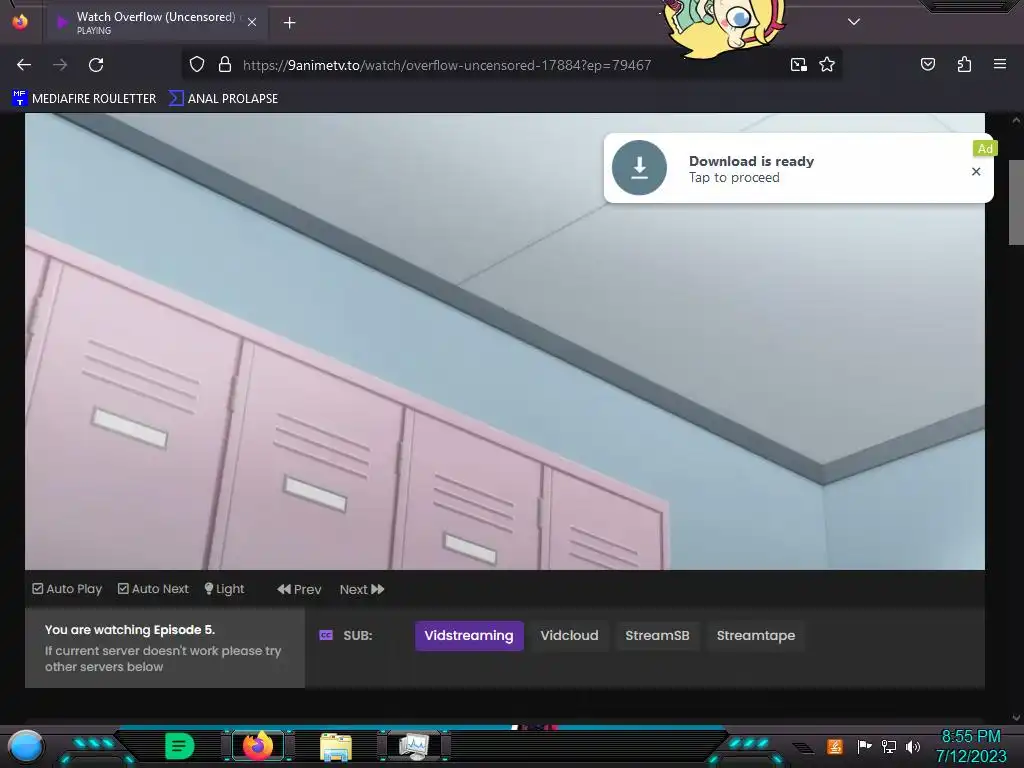
Task: Reload the current page
Action: pos(96,65)
